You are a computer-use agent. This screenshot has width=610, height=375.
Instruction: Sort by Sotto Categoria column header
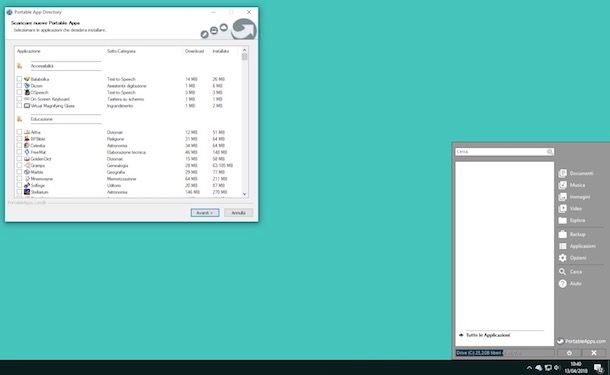coord(121,51)
